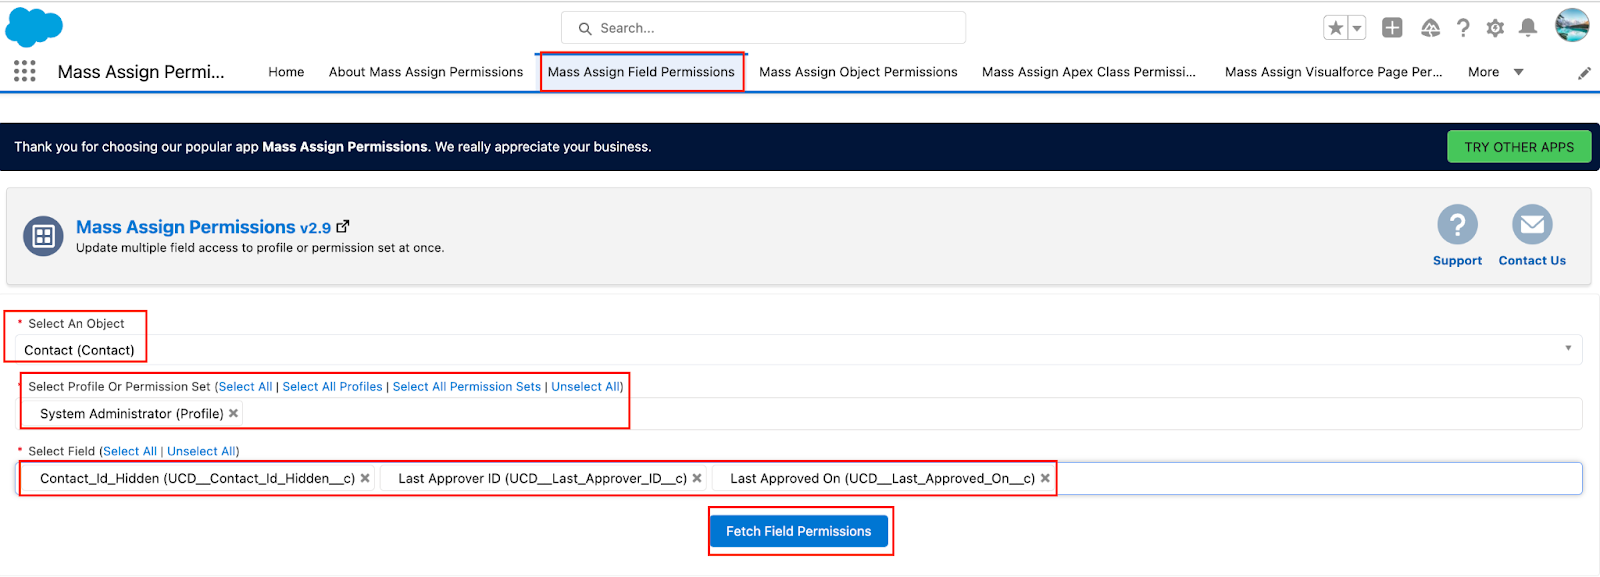Select the Last Approver ID pill text
The height and width of the screenshot is (577, 1600).
click(542, 478)
